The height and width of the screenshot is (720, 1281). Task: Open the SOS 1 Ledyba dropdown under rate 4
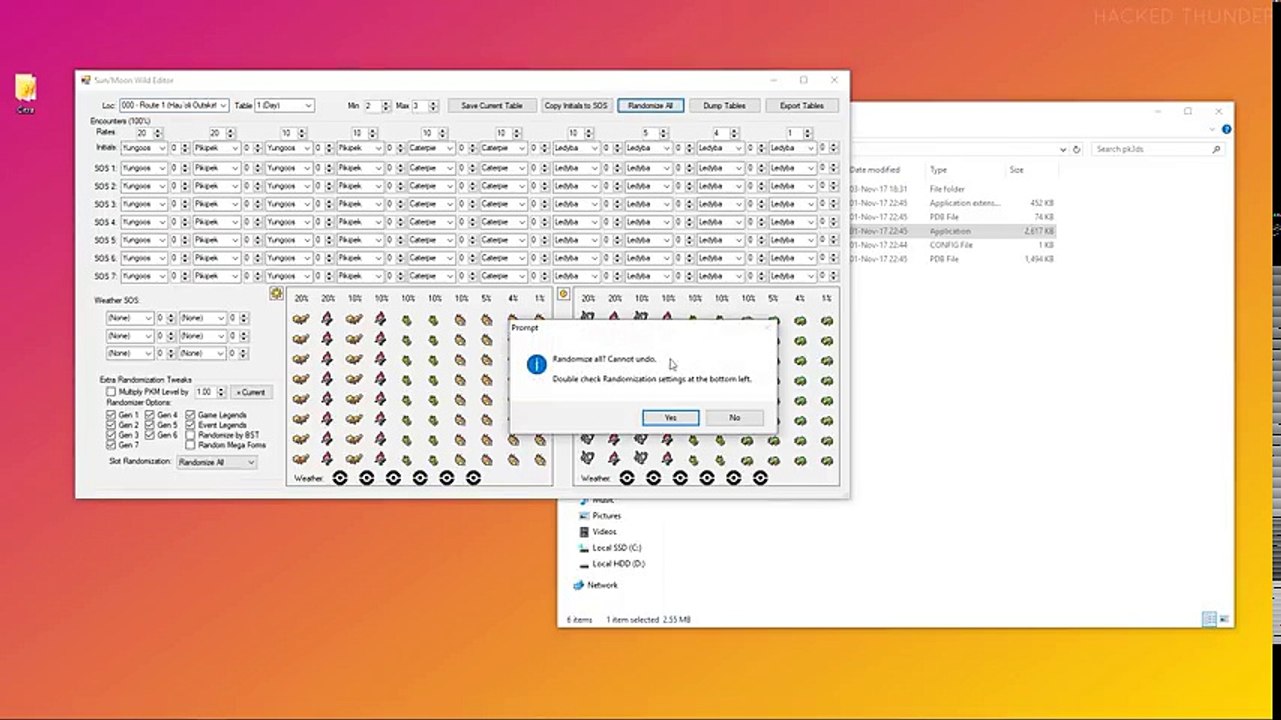721,168
